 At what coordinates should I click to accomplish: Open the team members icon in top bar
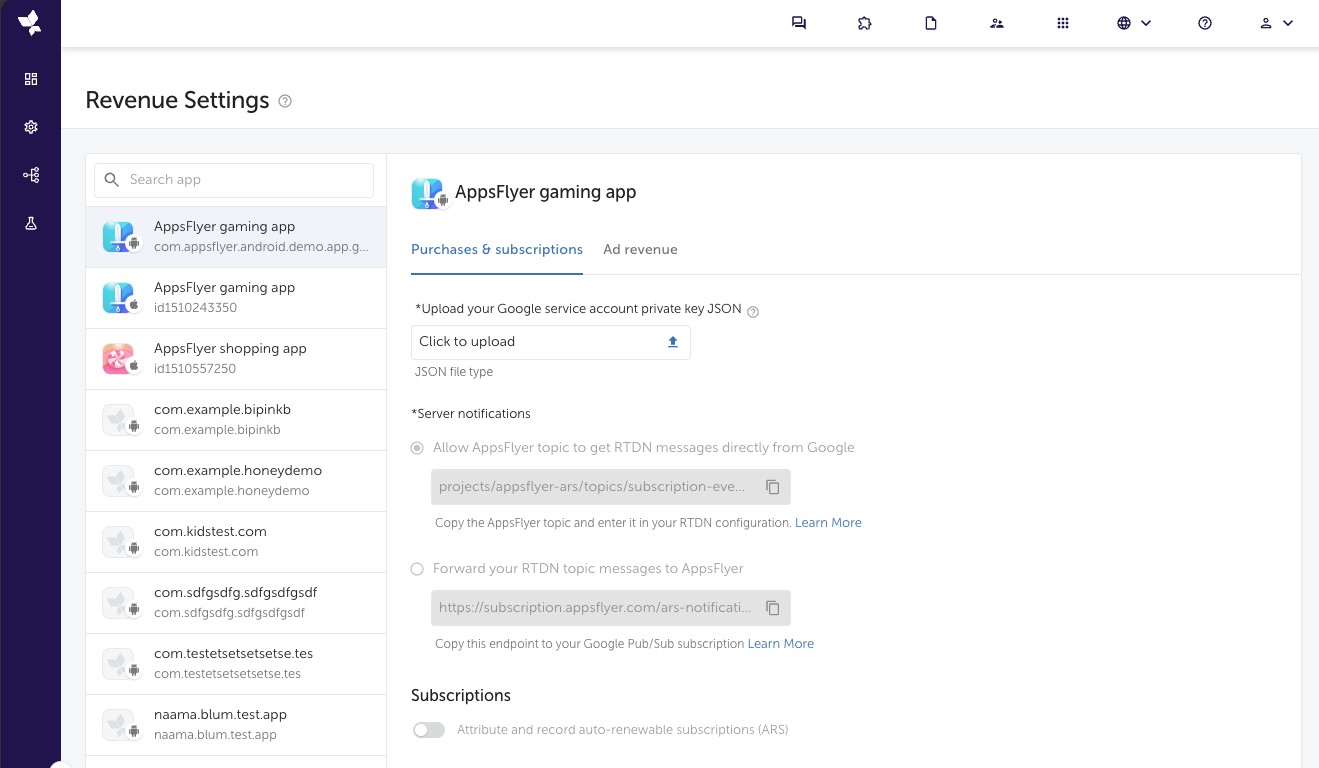[997, 23]
